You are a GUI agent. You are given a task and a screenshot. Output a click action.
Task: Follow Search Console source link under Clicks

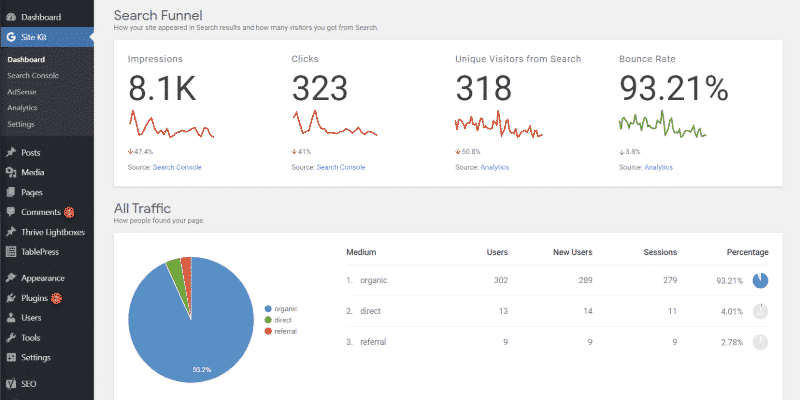(x=341, y=167)
